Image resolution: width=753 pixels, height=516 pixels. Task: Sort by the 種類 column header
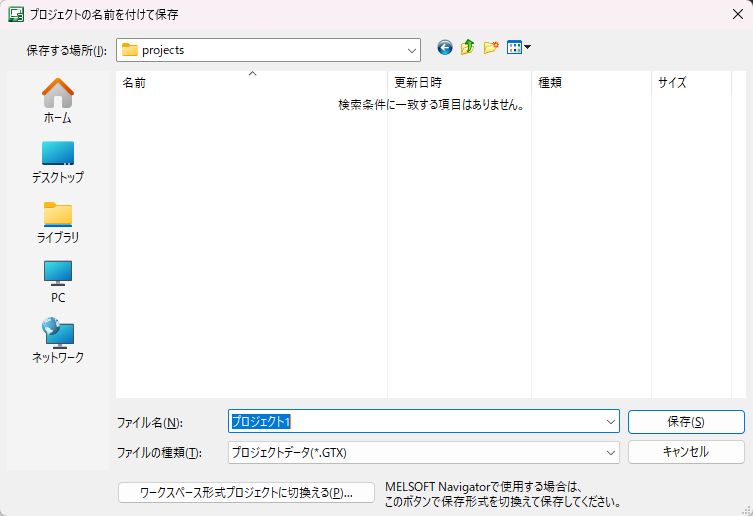590,83
